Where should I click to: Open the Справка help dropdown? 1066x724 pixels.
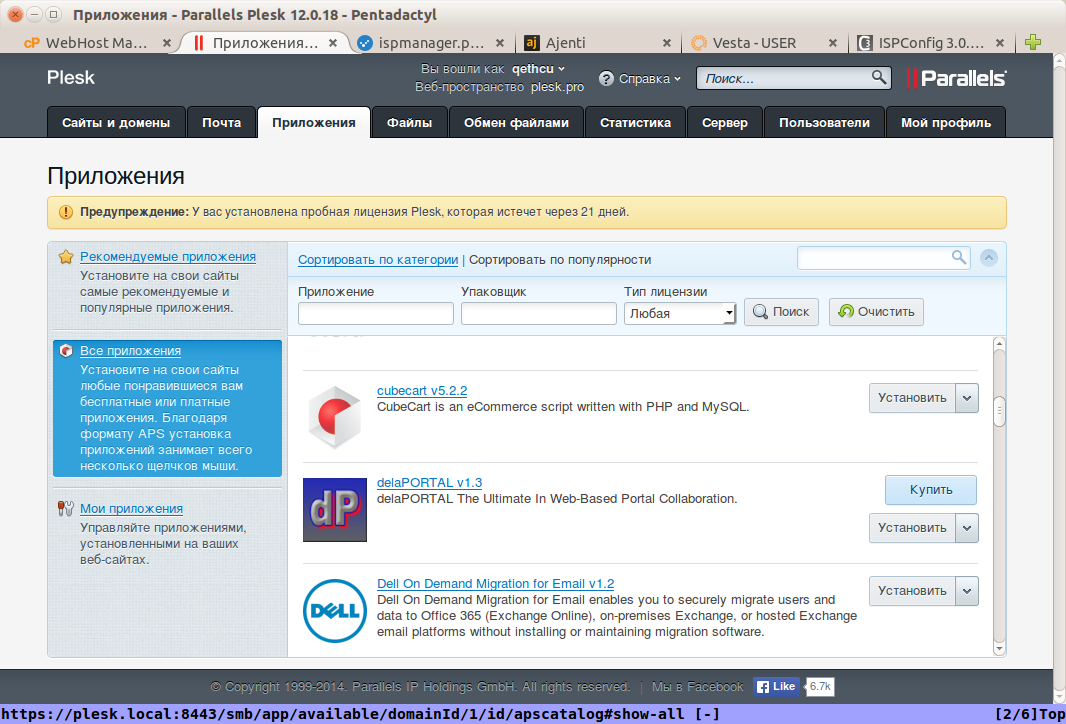[x=649, y=79]
